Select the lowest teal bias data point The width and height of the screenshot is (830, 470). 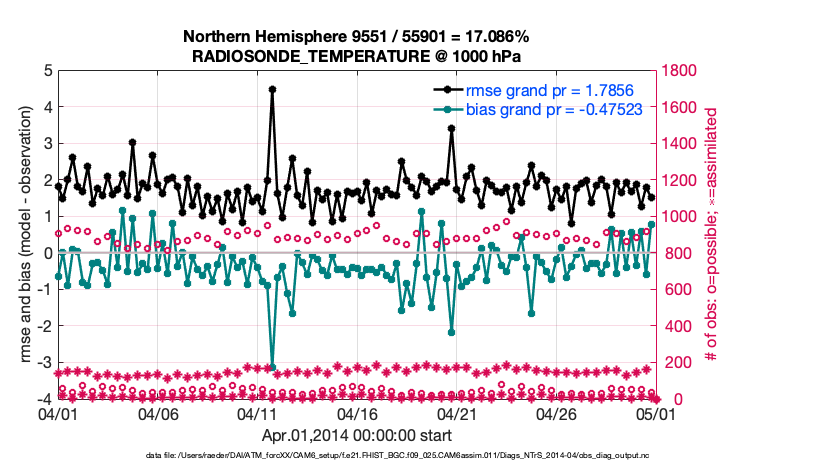click(272, 368)
